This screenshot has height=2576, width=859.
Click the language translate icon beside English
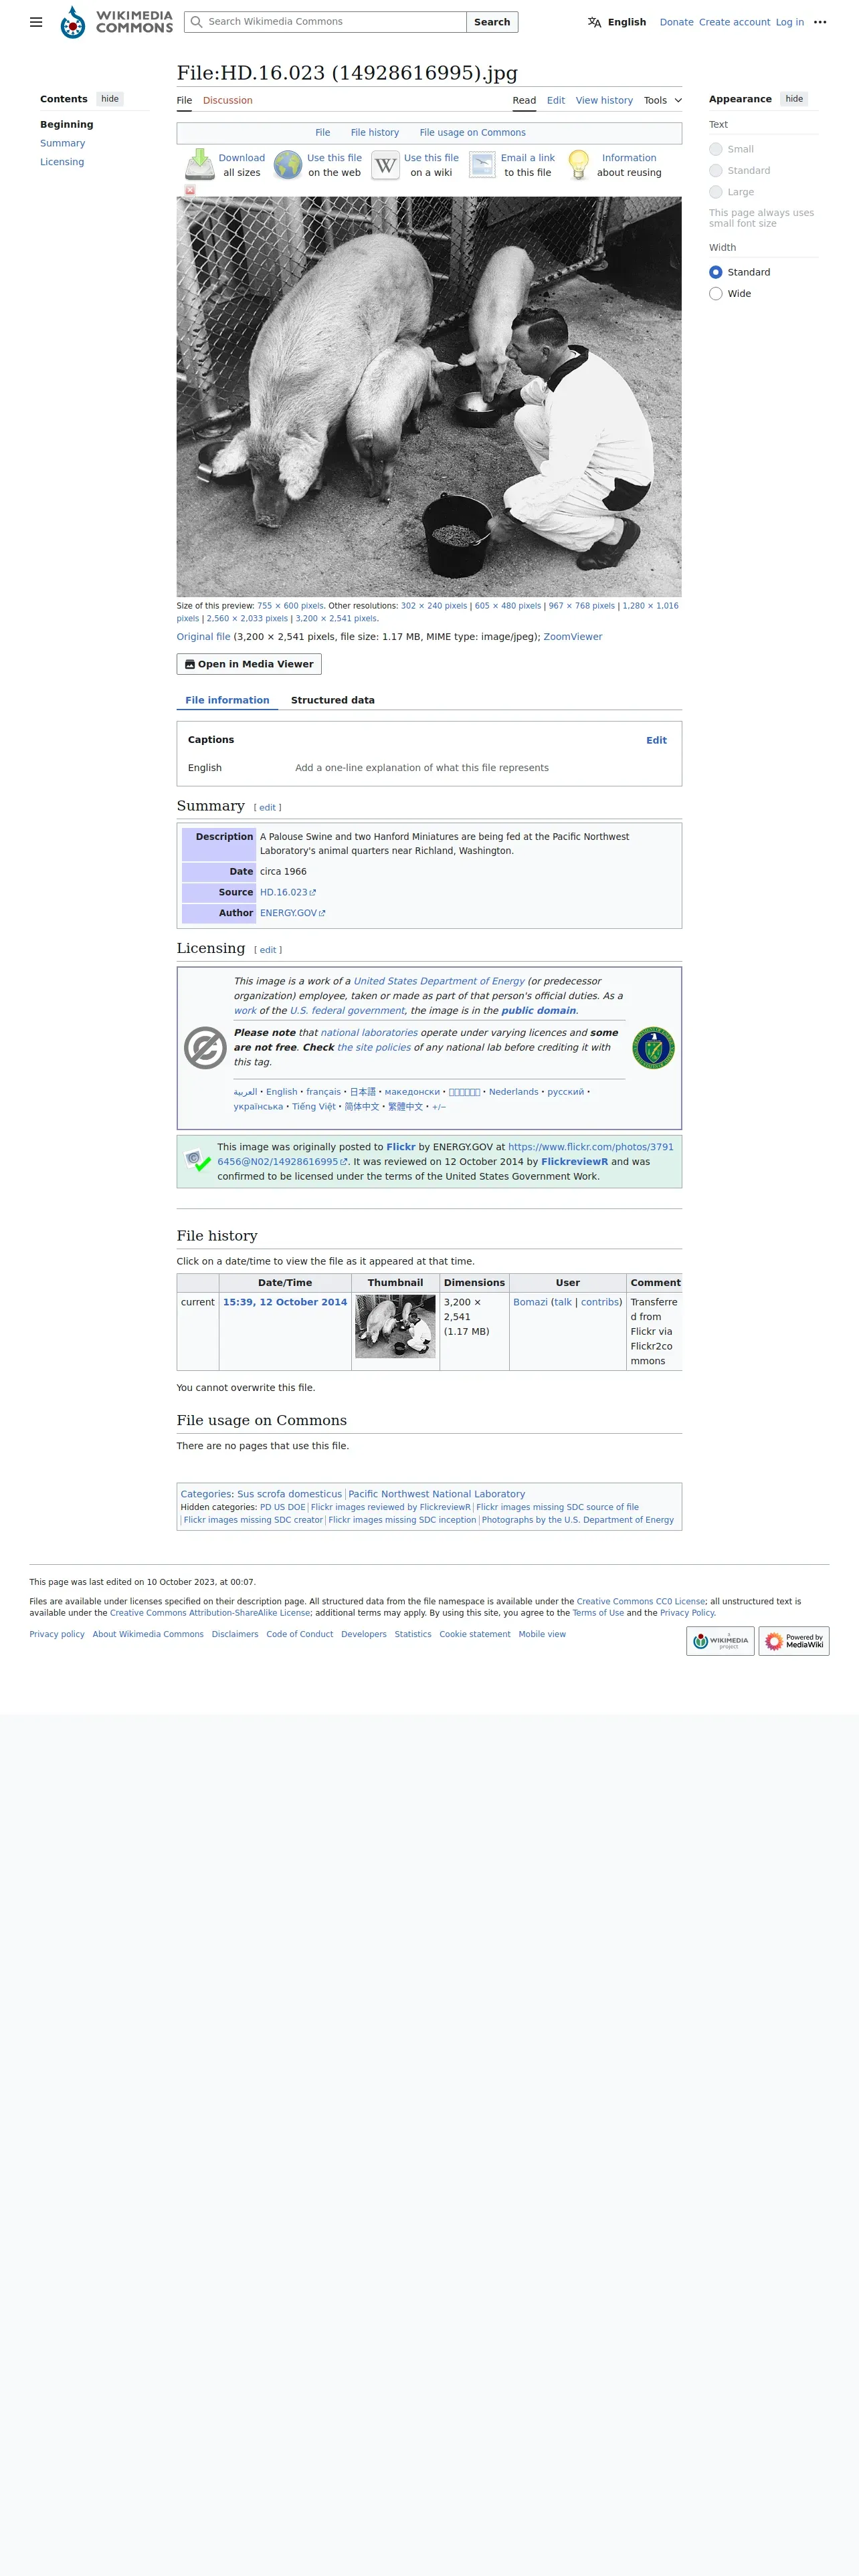point(594,22)
